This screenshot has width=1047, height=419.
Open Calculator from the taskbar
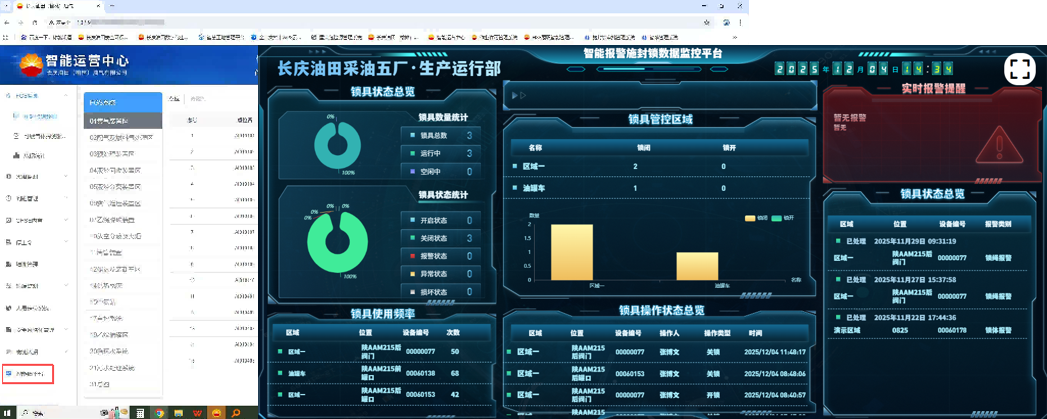140,413
